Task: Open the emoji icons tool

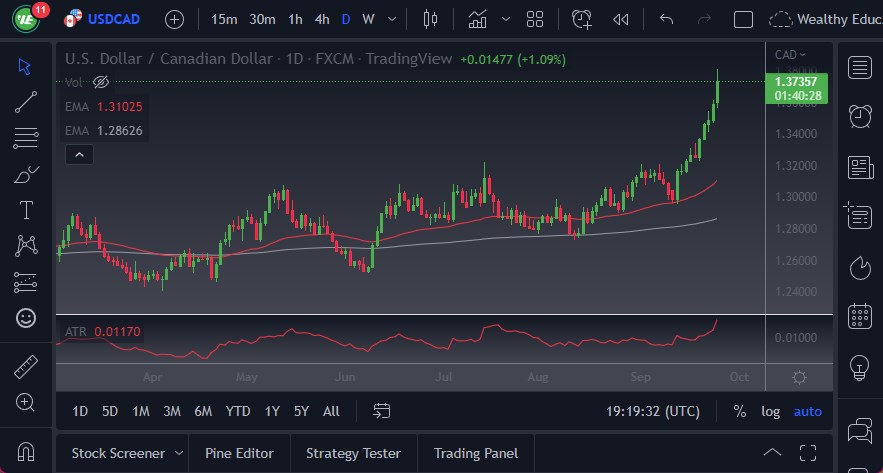Action: 26,318
